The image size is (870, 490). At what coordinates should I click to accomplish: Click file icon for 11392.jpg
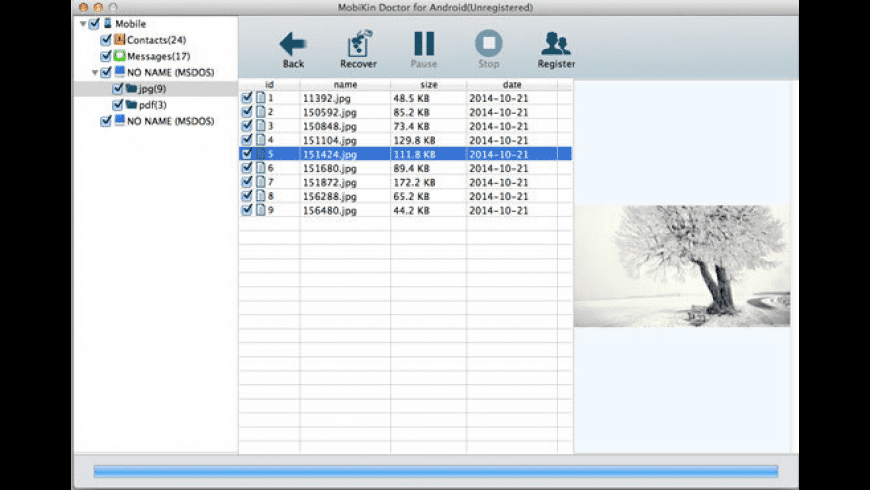260,98
